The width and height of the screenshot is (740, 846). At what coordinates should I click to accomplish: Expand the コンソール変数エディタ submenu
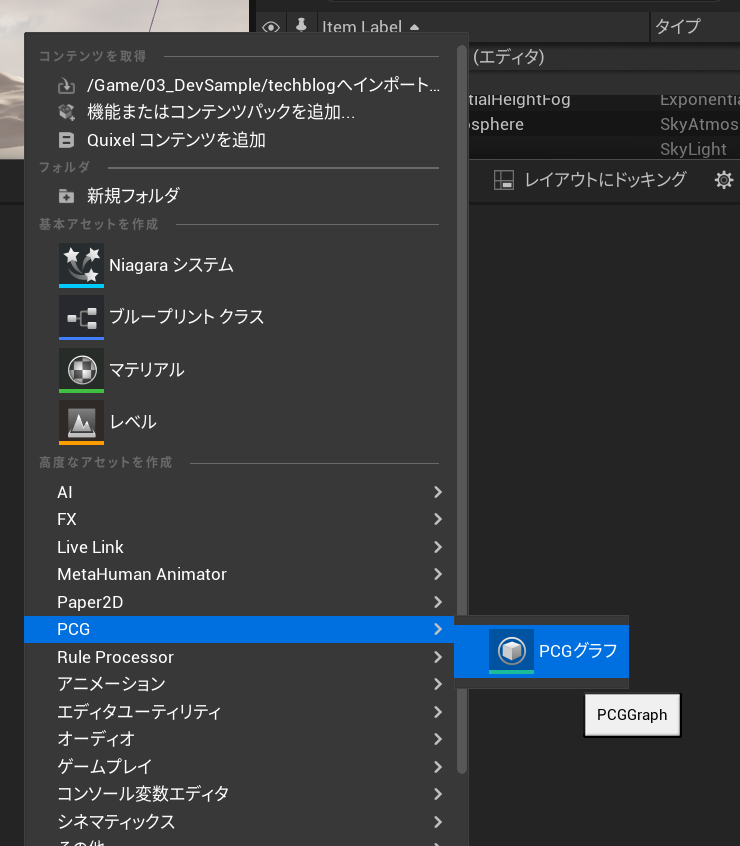pyautogui.click(x=239, y=794)
